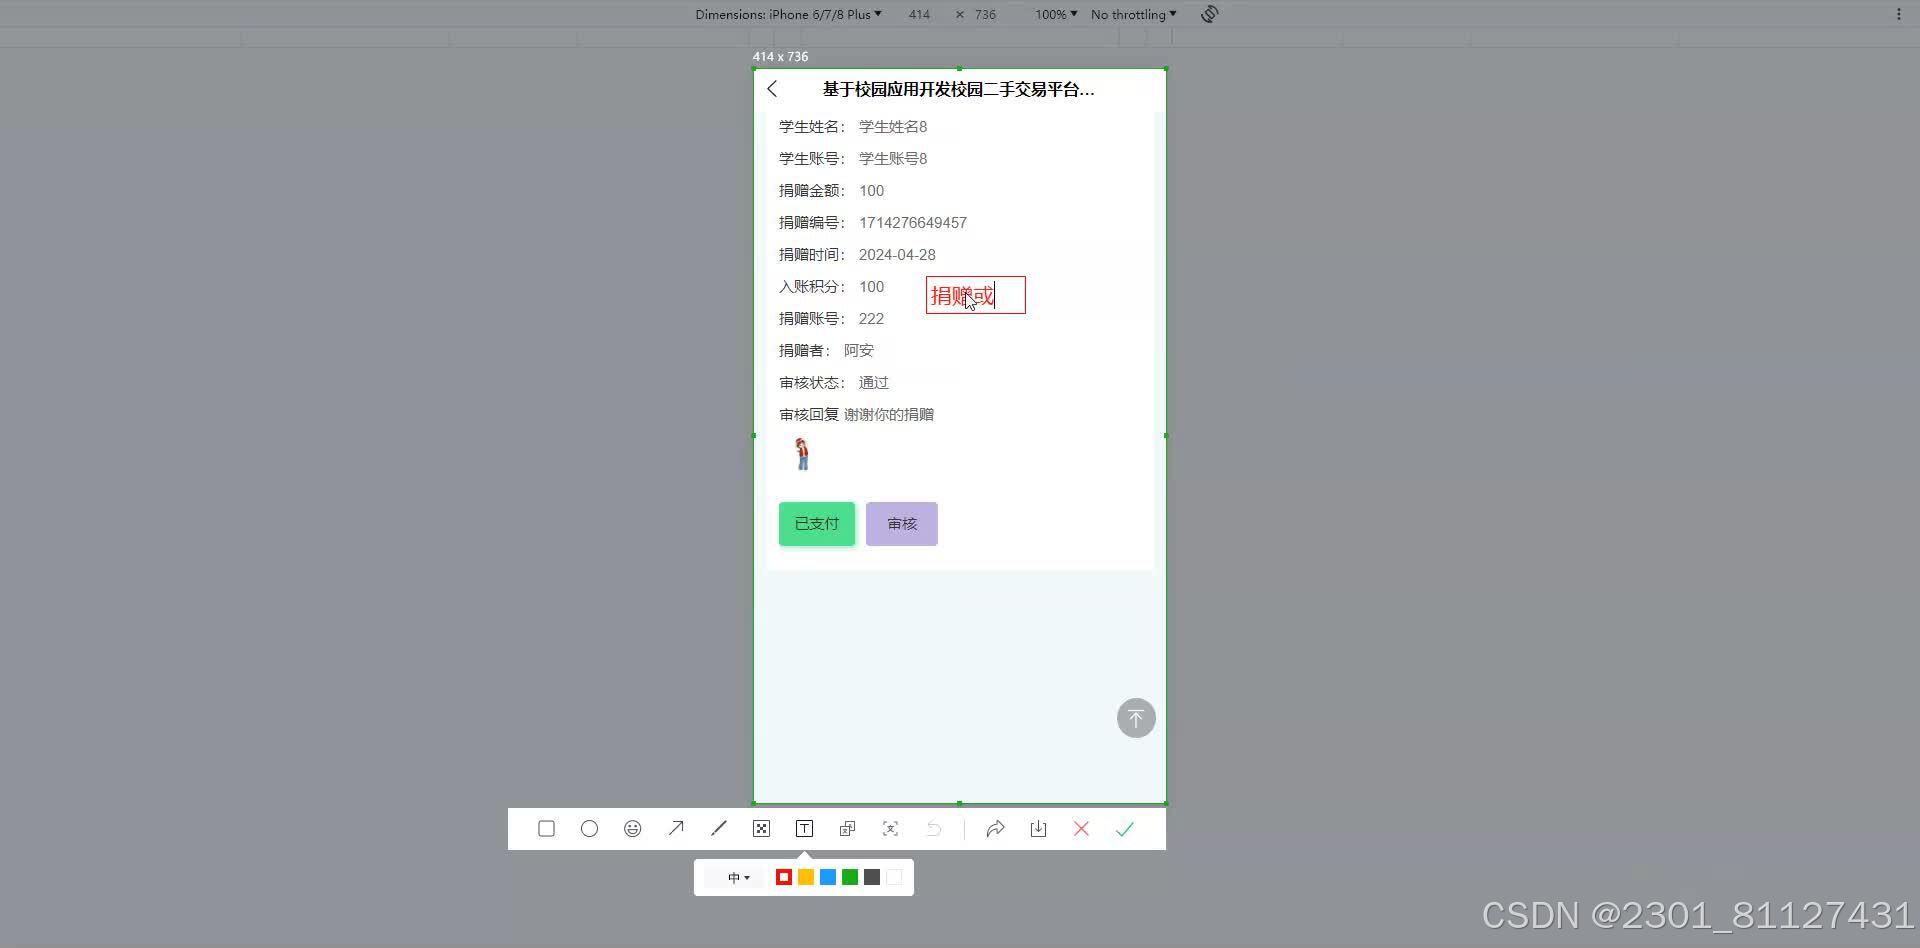Rotate the device viewport orientation
The width and height of the screenshot is (1920, 948).
click(1209, 14)
